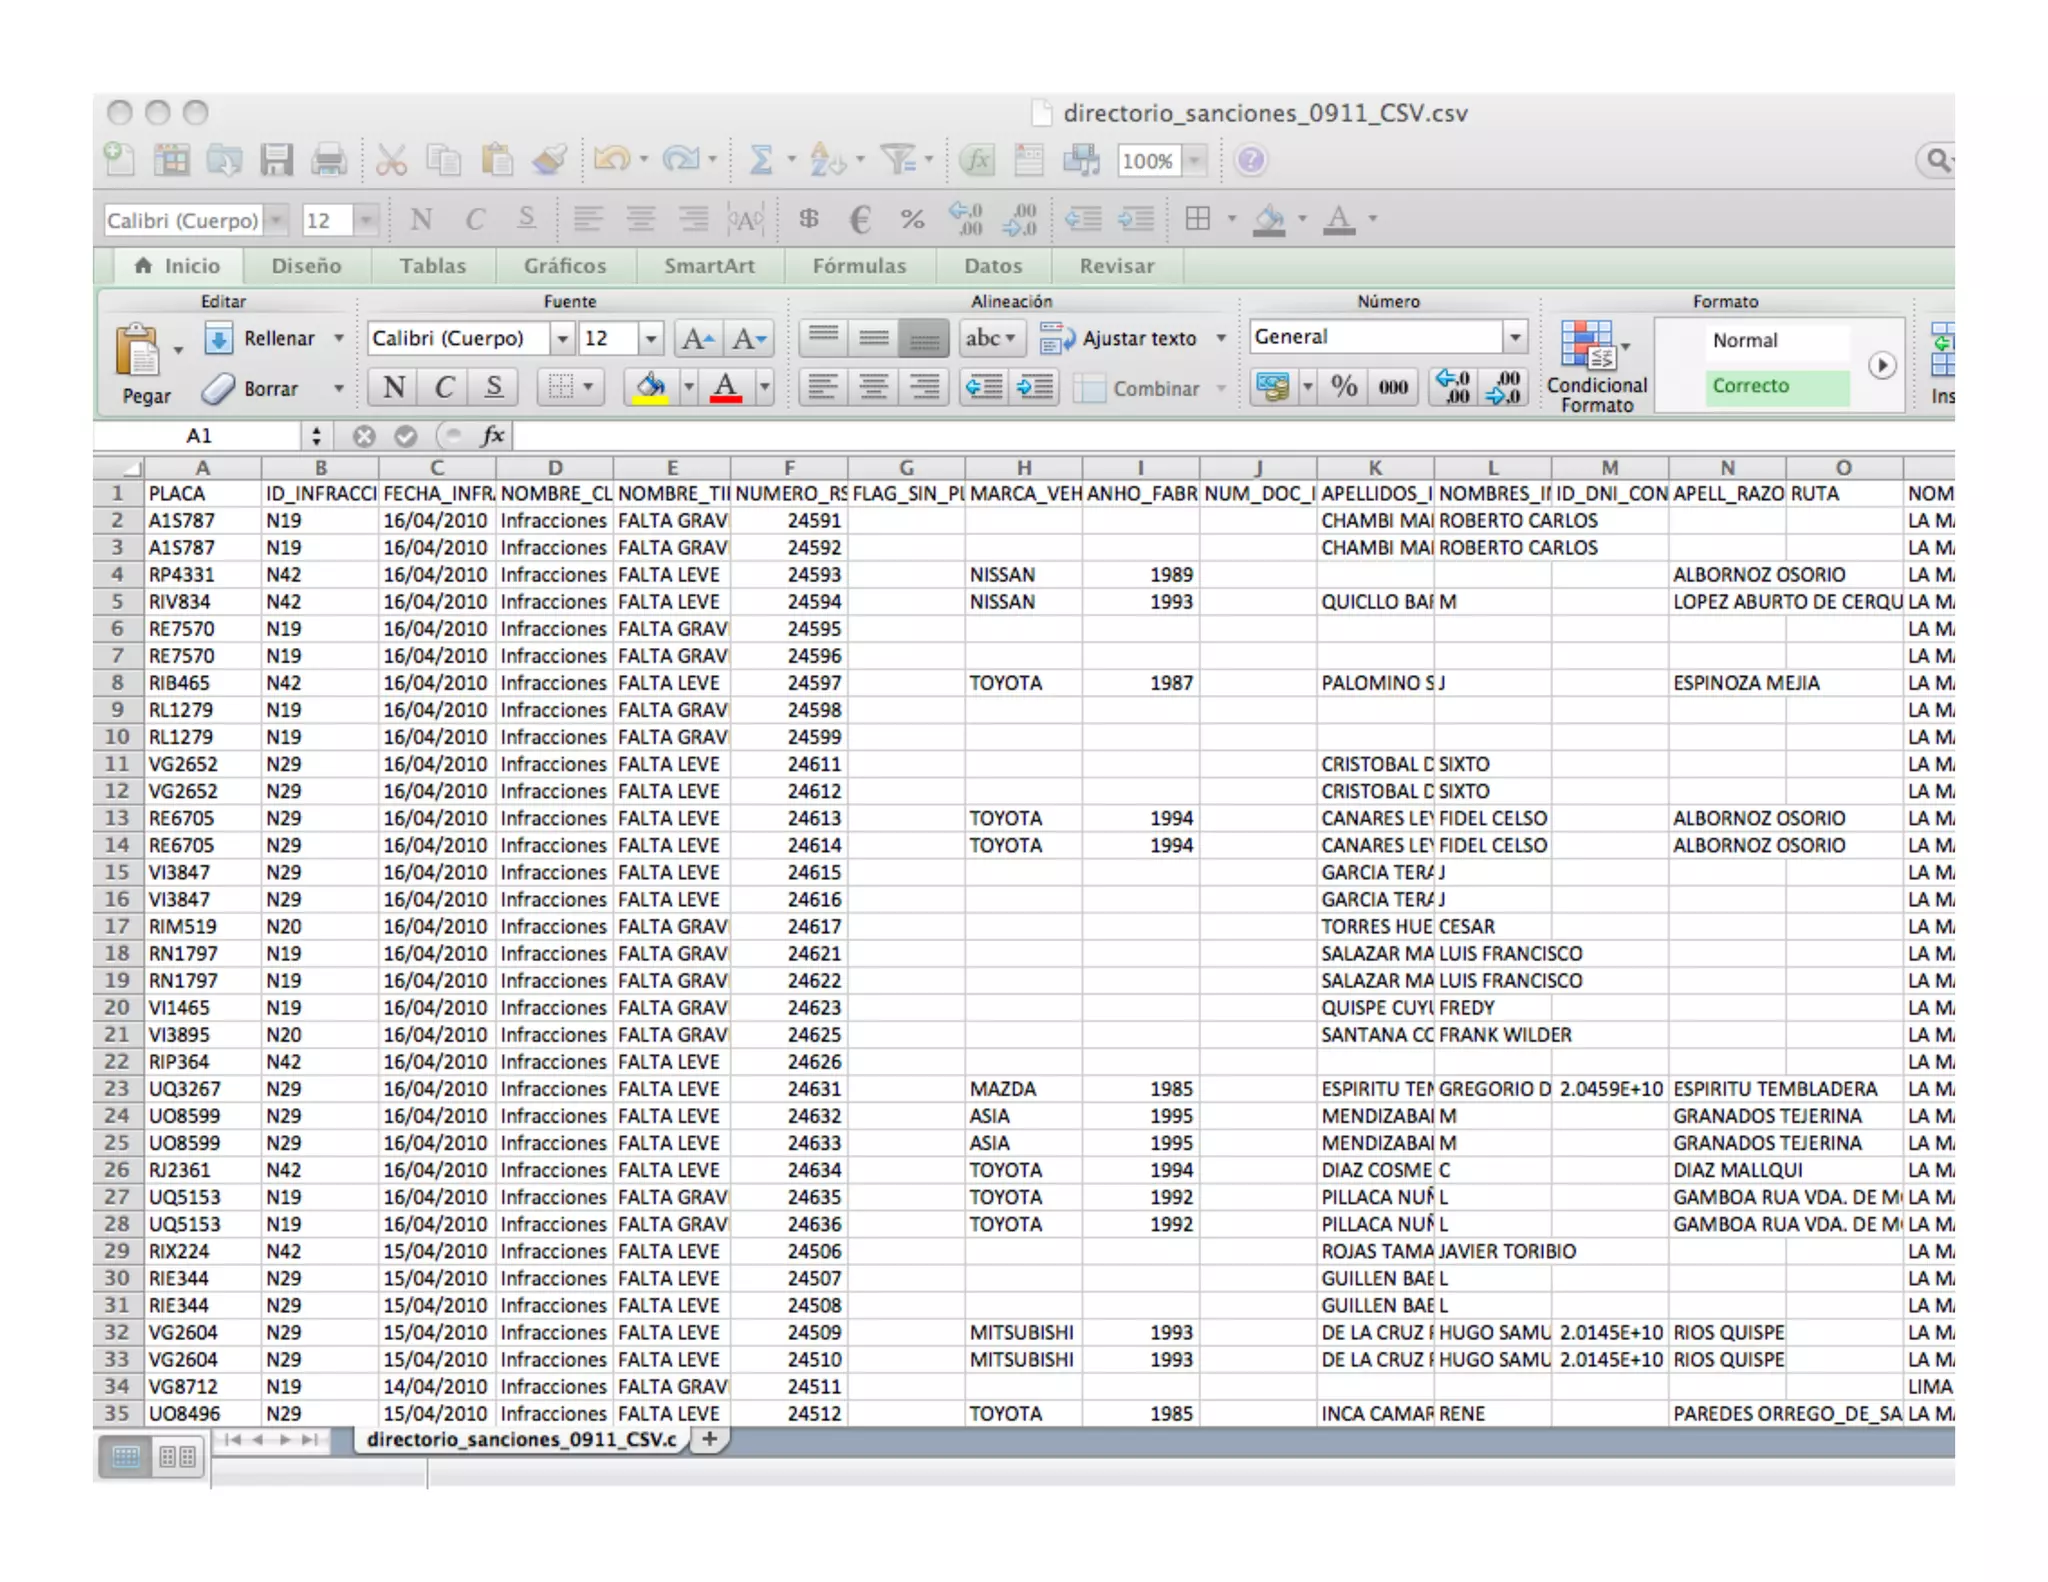Click the A1 name box field
Image resolution: width=2048 pixels, height=1582 pixels.
pyautogui.click(x=199, y=436)
